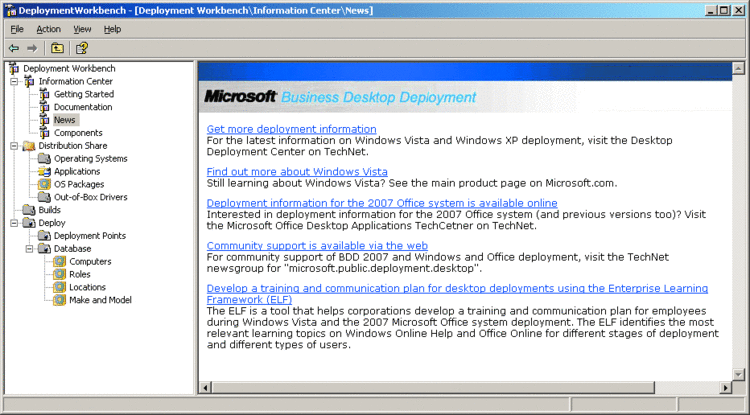Click the Locations node icon

point(59,287)
